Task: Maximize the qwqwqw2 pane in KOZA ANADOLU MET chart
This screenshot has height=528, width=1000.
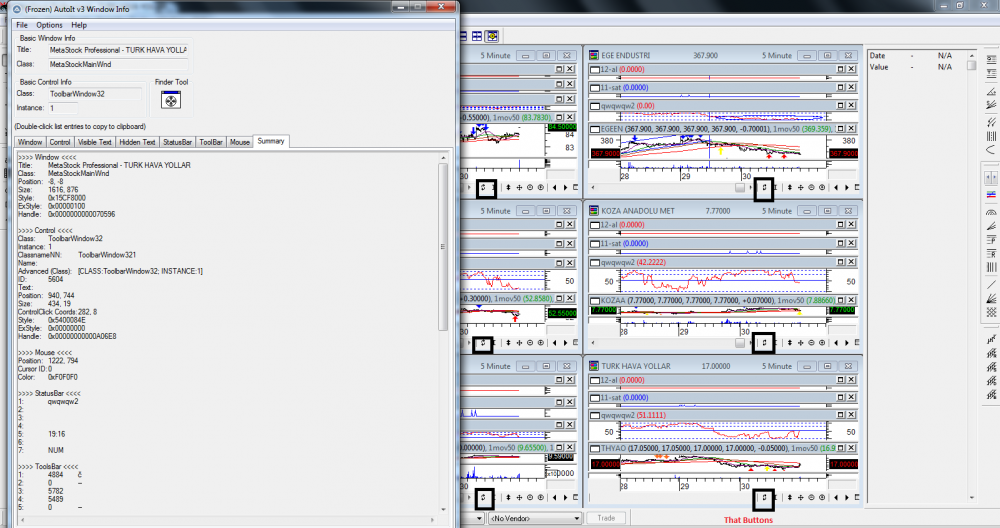Action: [x=841, y=262]
